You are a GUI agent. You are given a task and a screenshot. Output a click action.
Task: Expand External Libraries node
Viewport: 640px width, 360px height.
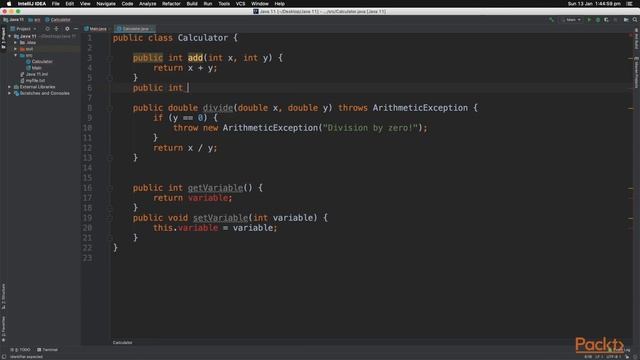click(10, 87)
